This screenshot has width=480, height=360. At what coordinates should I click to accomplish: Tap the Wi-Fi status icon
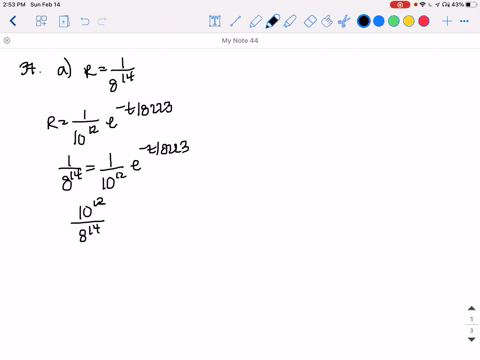tap(423, 5)
